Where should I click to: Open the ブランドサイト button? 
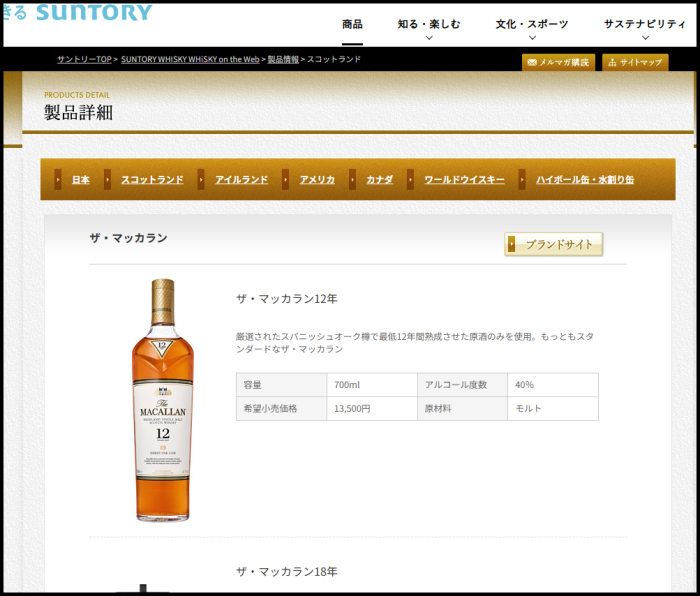click(555, 244)
